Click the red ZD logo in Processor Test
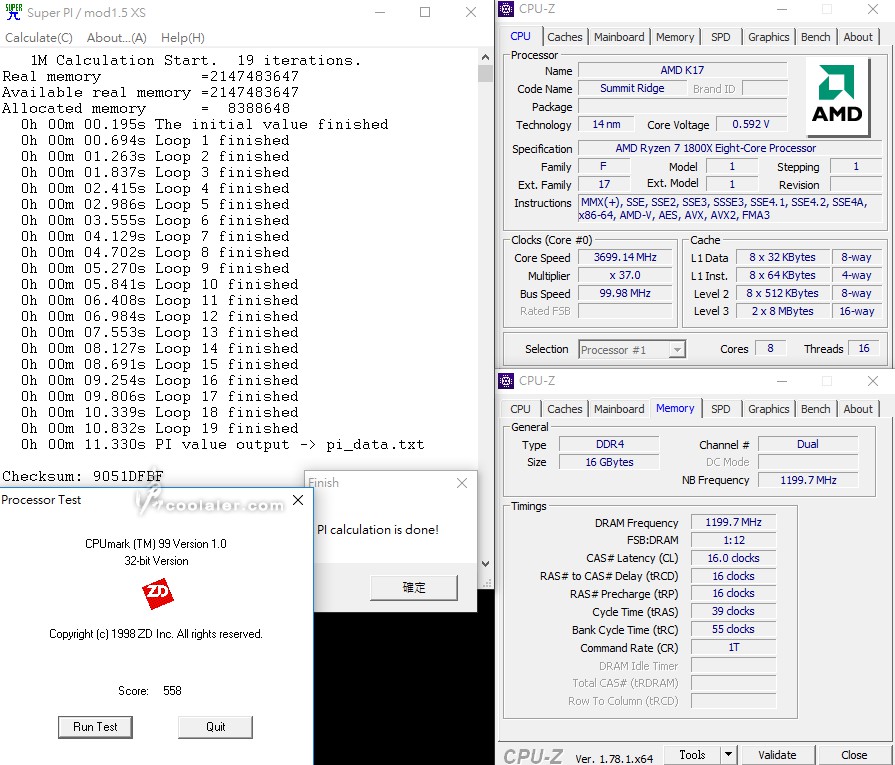The height and width of the screenshot is (765, 895). 158,594
